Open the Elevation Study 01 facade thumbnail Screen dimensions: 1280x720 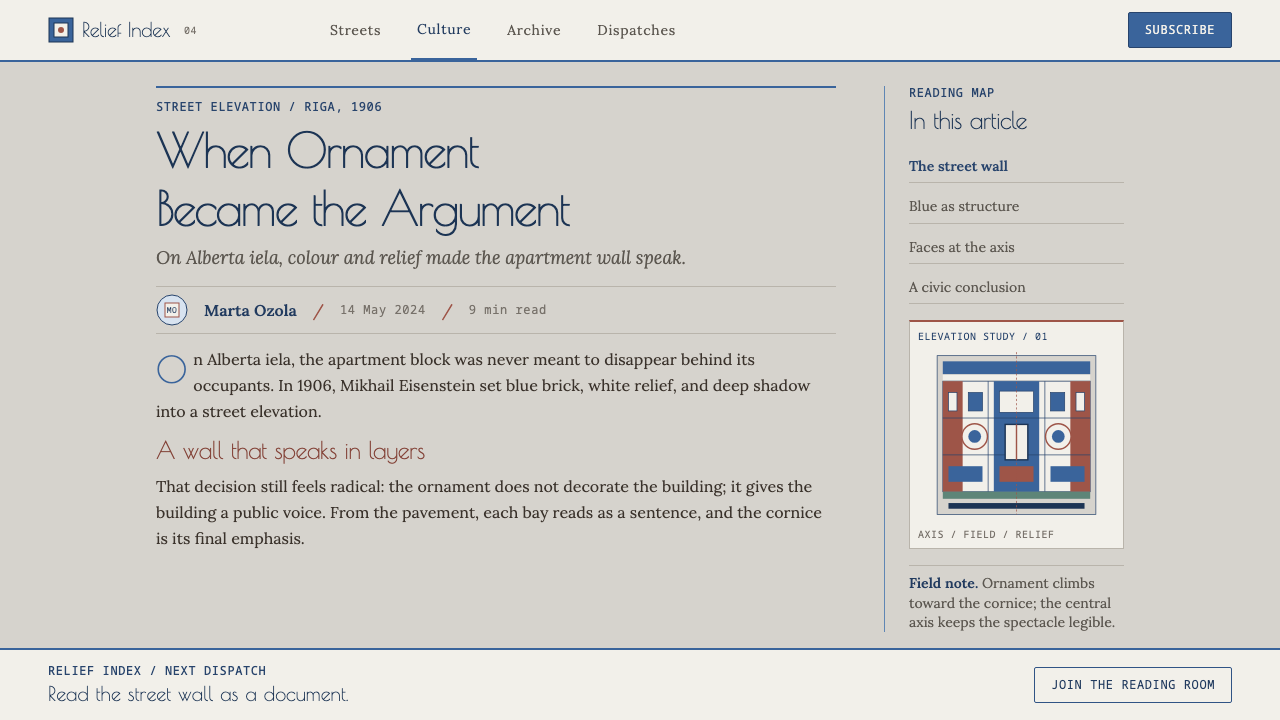point(1016,435)
